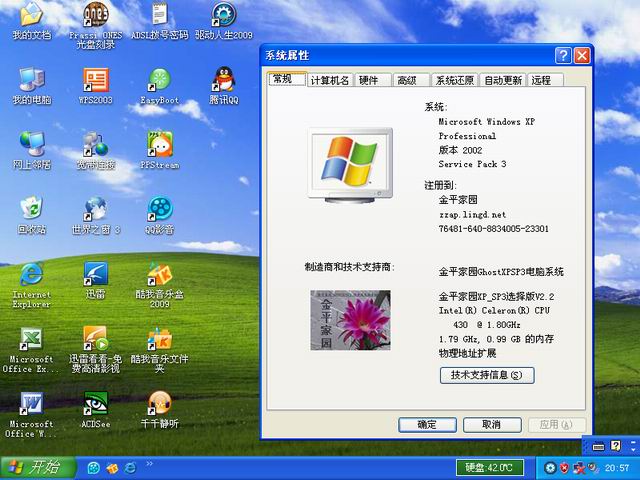
Task: Switch to 计算机名 tab
Action: point(330,80)
